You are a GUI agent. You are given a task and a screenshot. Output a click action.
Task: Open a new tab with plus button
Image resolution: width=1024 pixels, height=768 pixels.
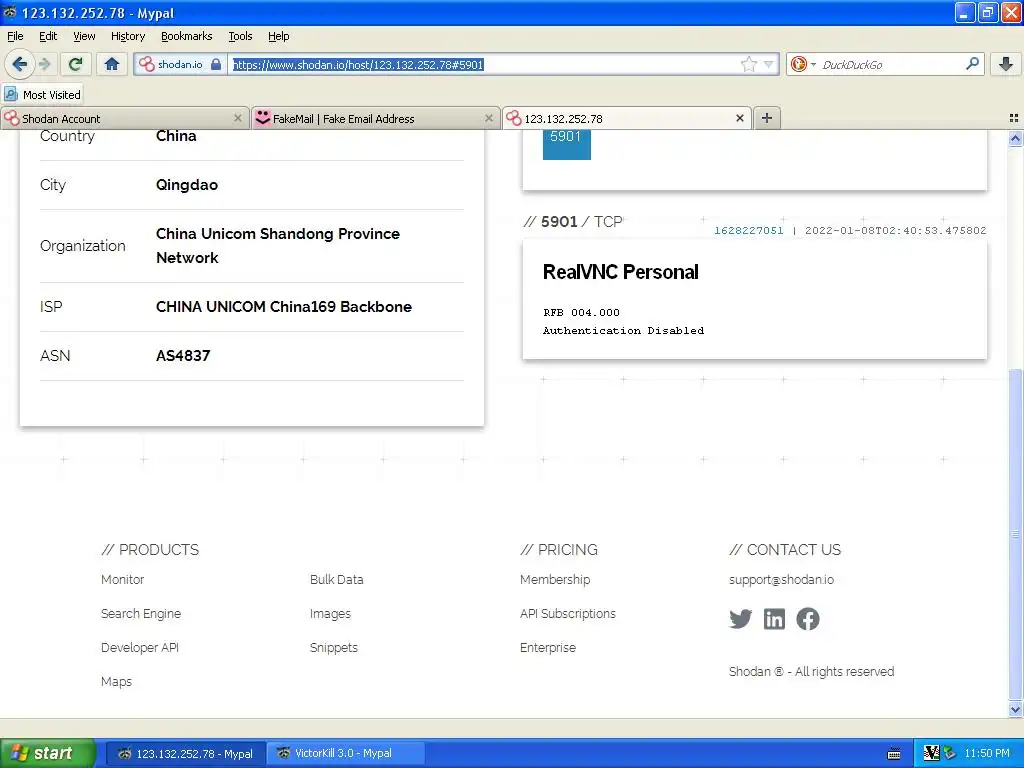pos(767,118)
